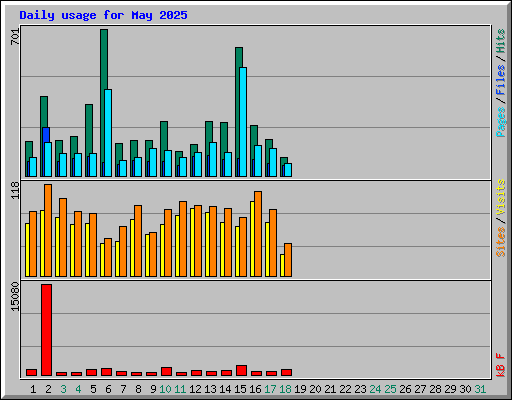512x400 pixels.
Task: Click the orange visits bar for day 16
Action: (x=258, y=234)
